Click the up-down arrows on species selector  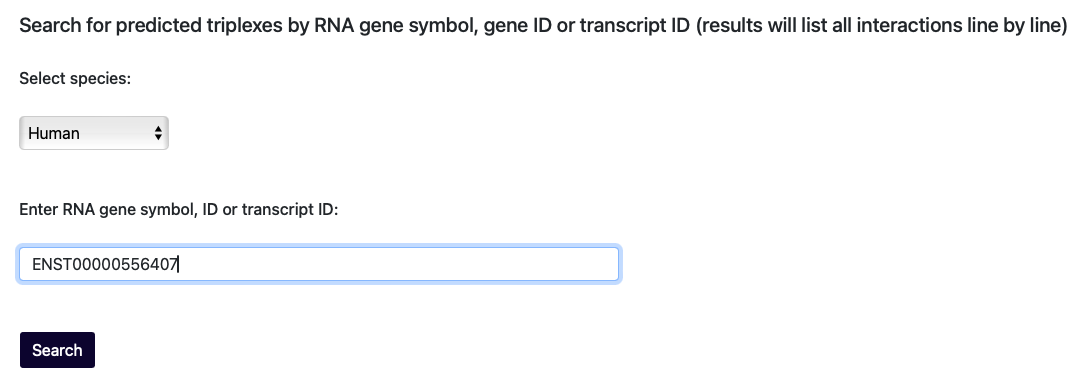click(158, 133)
